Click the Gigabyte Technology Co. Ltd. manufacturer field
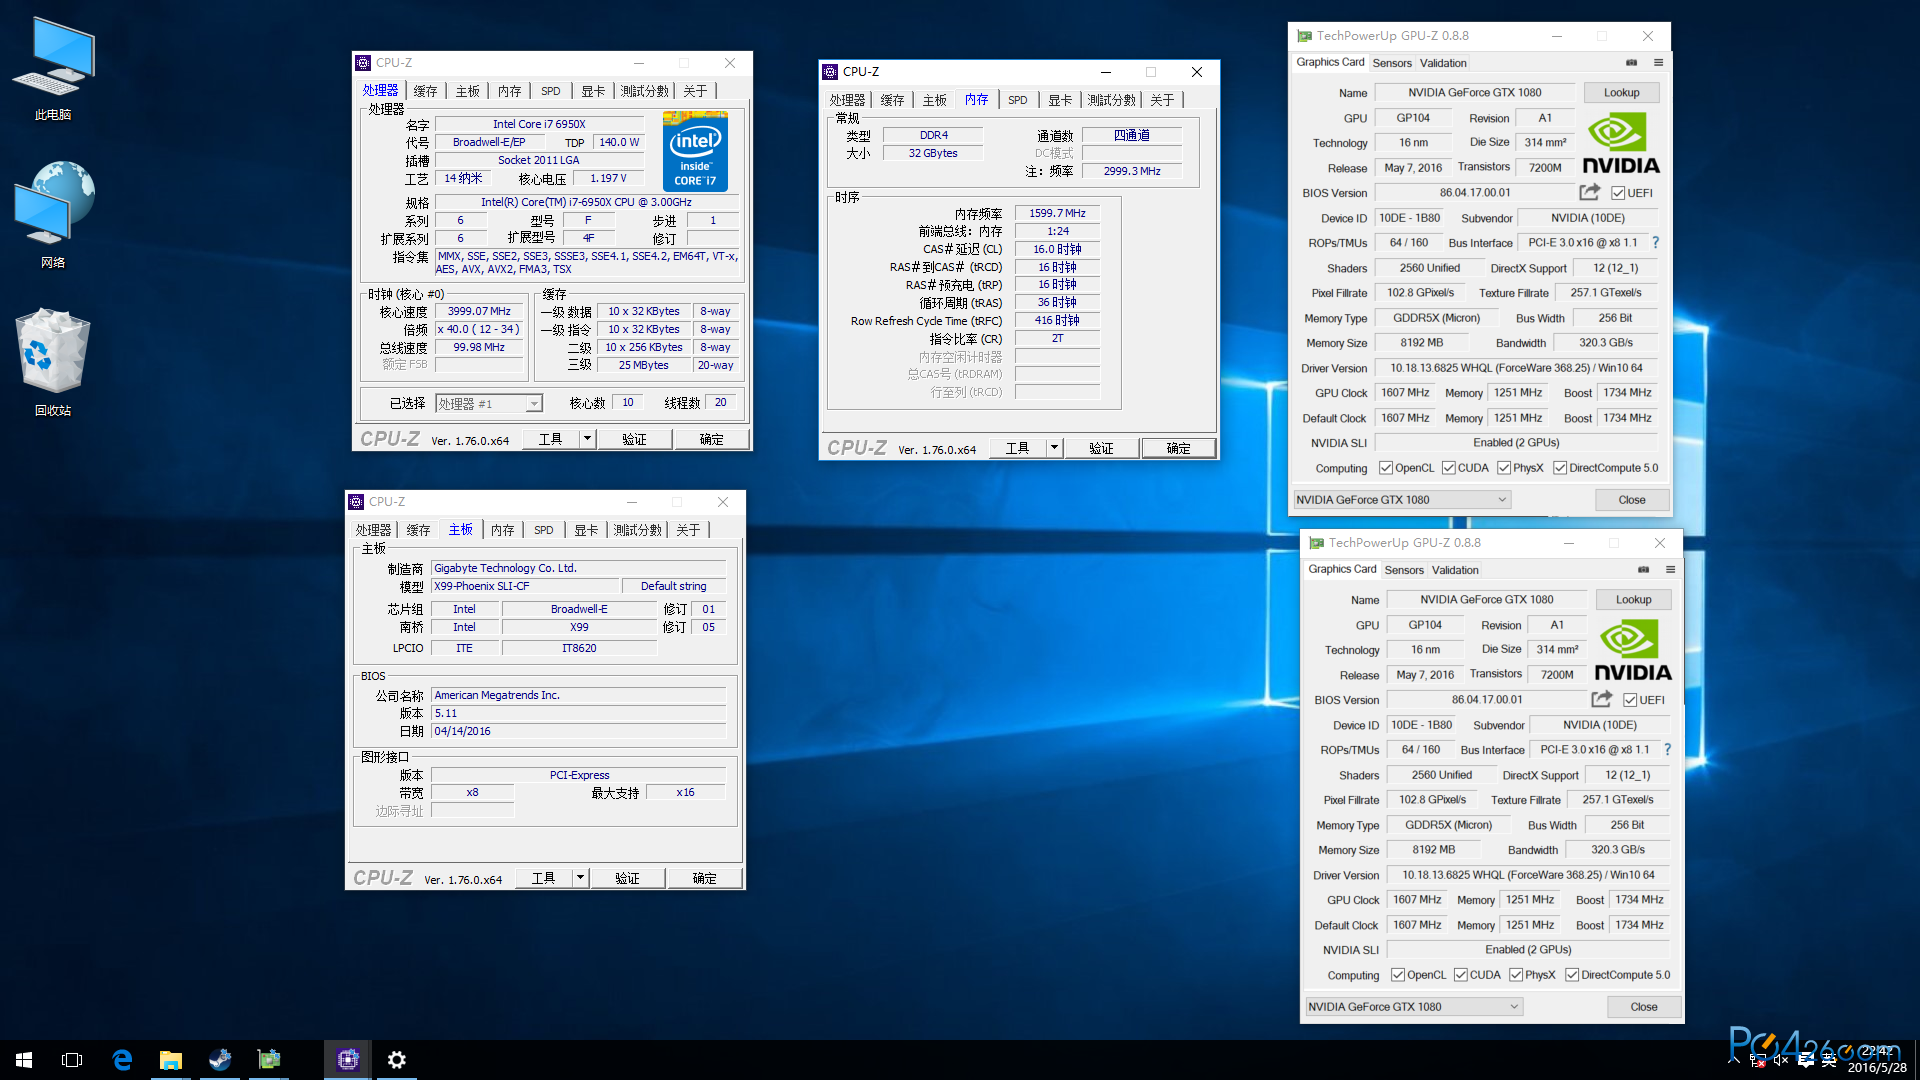 pyautogui.click(x=579, y=568)
